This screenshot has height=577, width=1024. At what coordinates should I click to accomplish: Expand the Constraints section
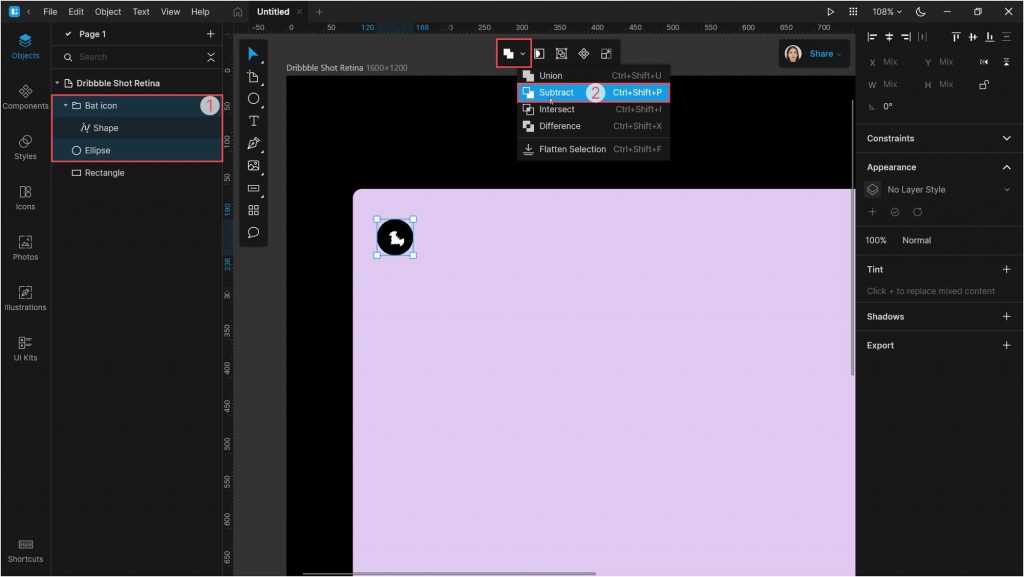[1006, 138]
